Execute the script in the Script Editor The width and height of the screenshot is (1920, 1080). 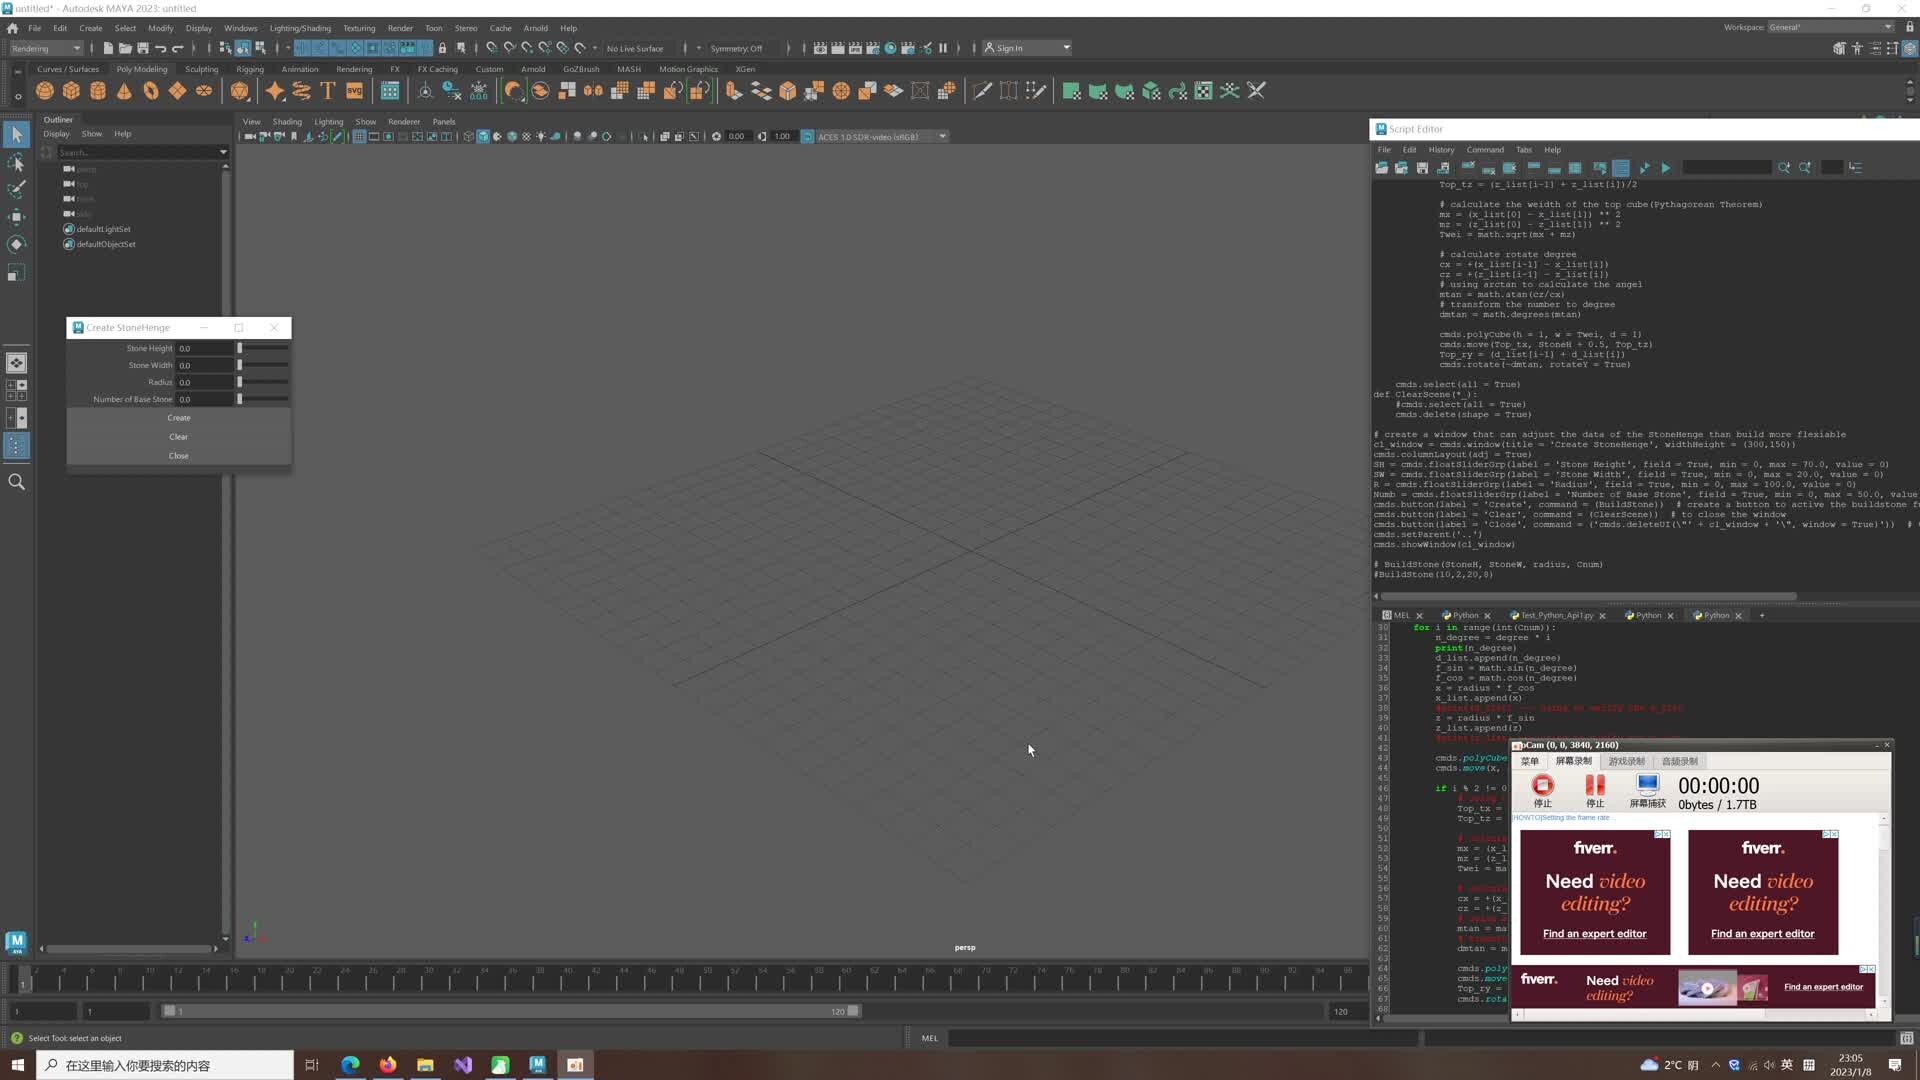click(1665, 168)
